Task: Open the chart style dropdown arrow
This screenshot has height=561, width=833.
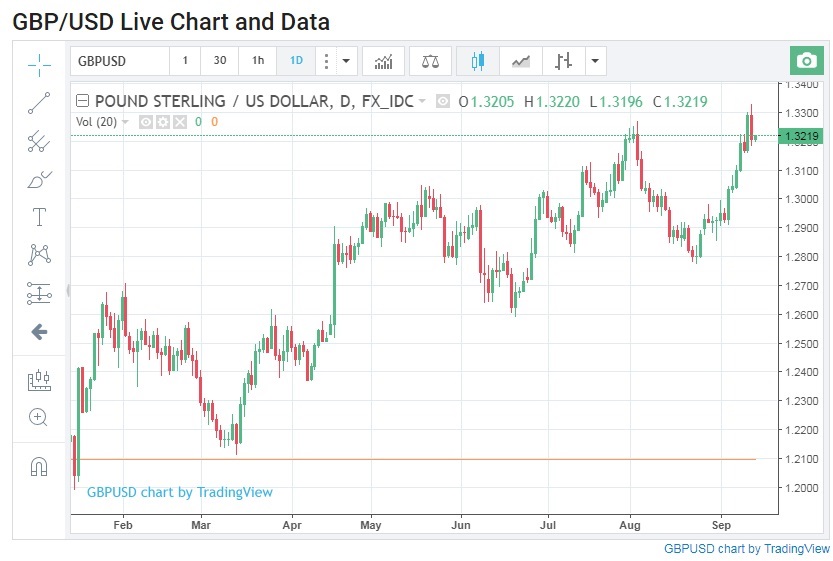Action: pyautogui.click(x=596, y=61)
